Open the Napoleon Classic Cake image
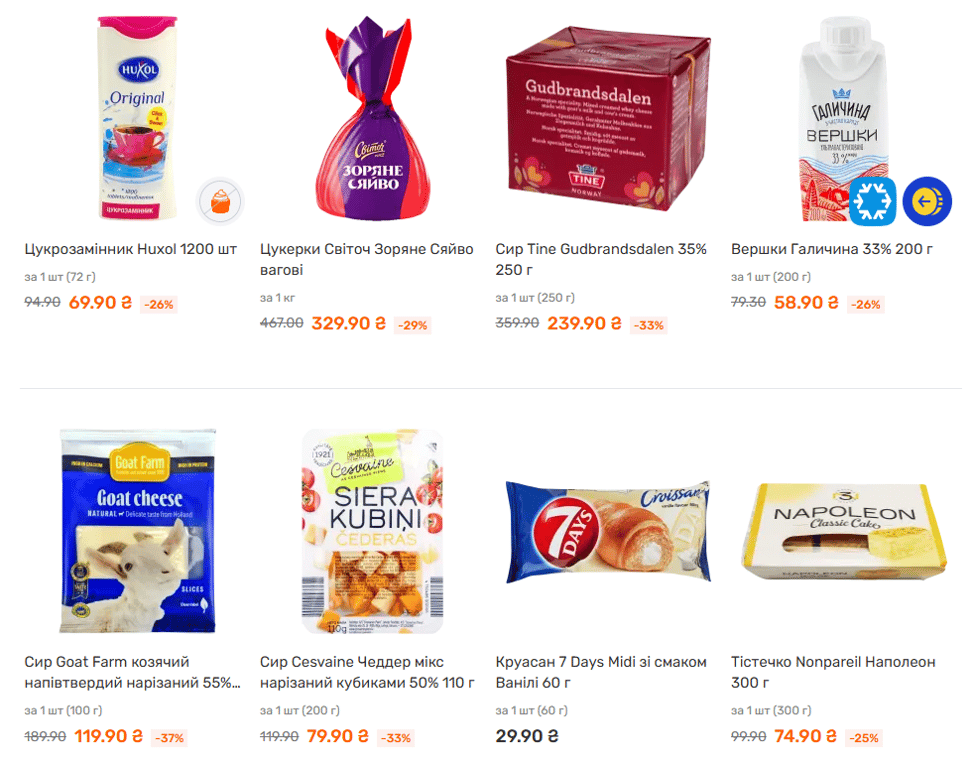 (x=844, y=529)
